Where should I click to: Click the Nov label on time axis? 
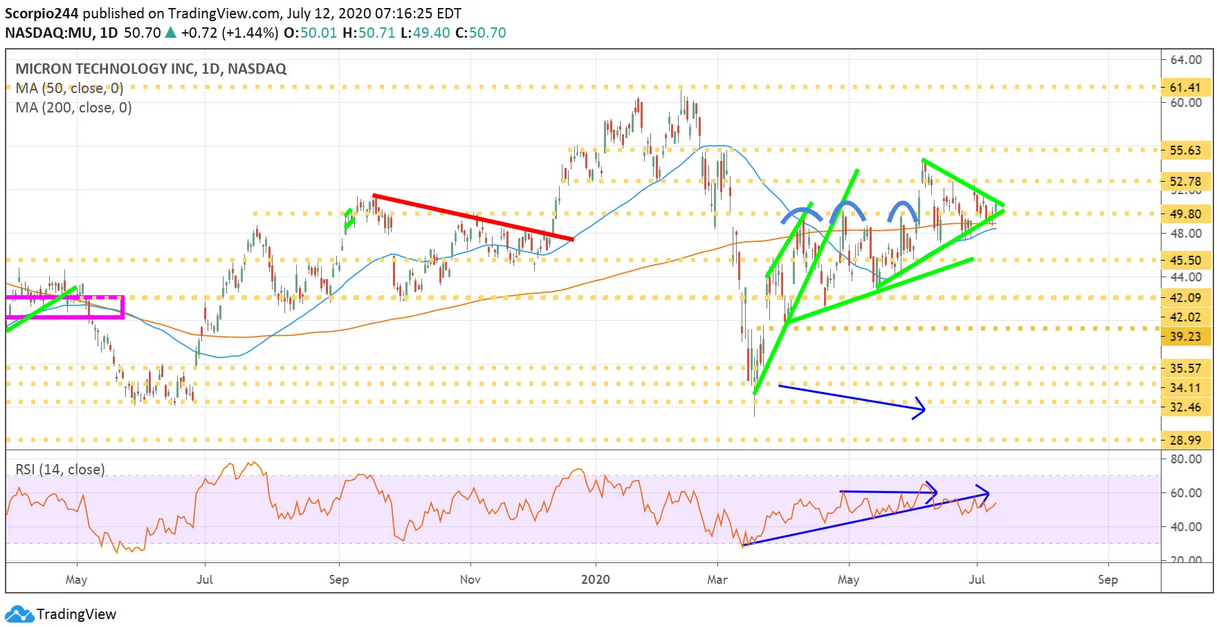pyautogui.click(x=471, y=579)
